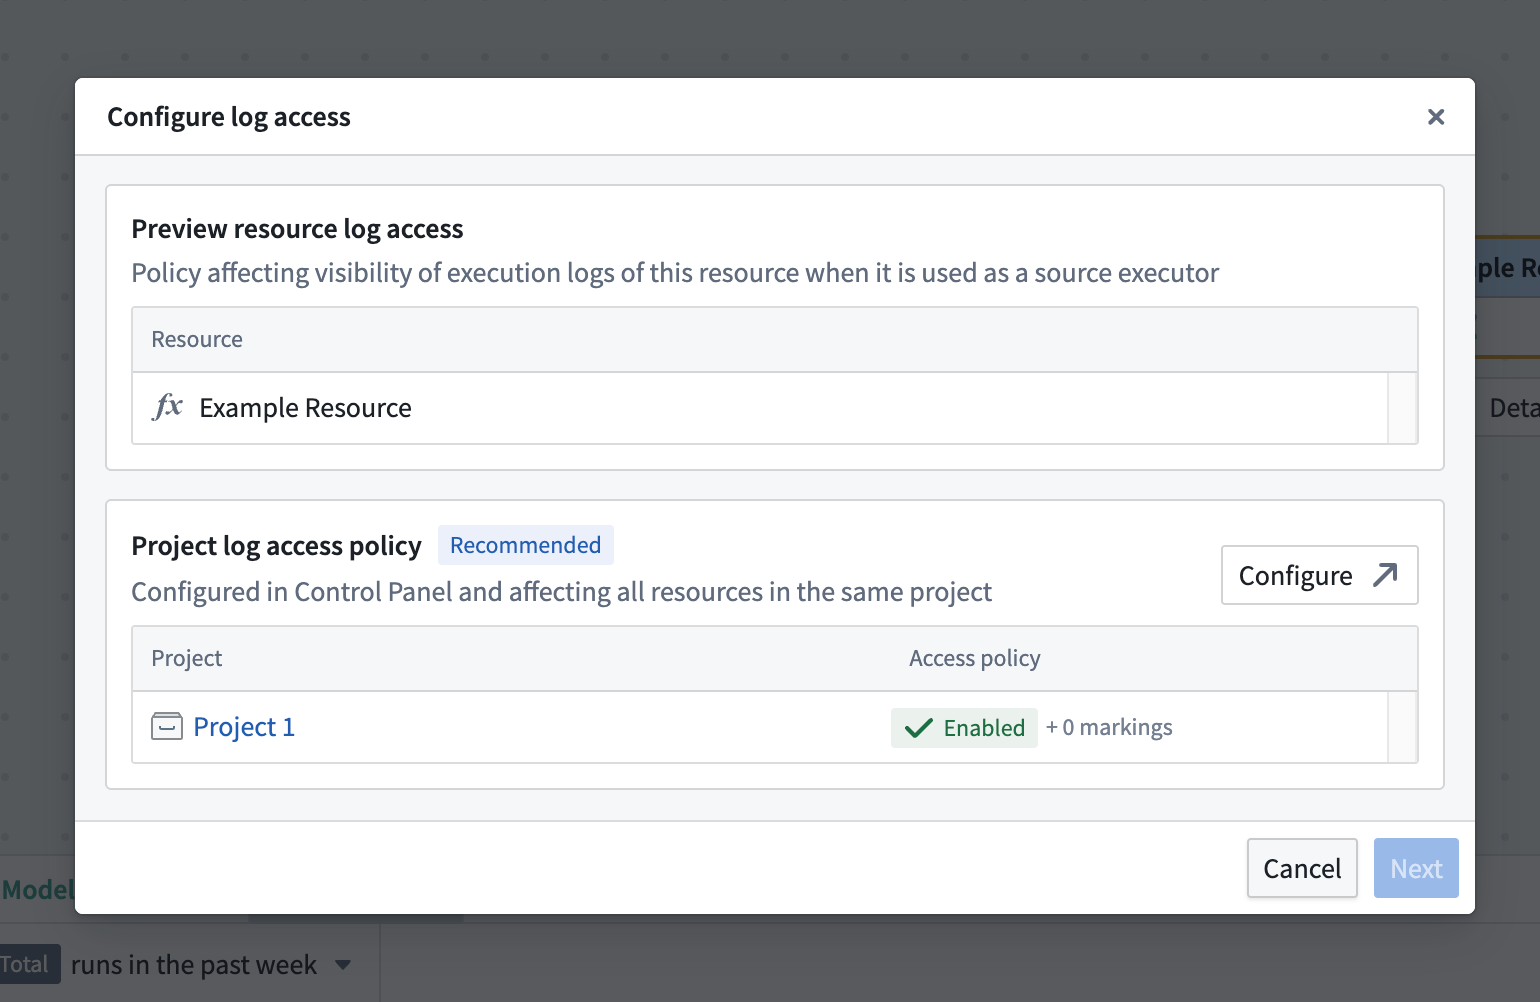Click the 'Configured in Control Panel' description
The image size is (1540, 1002).
[x=561, y=592]
